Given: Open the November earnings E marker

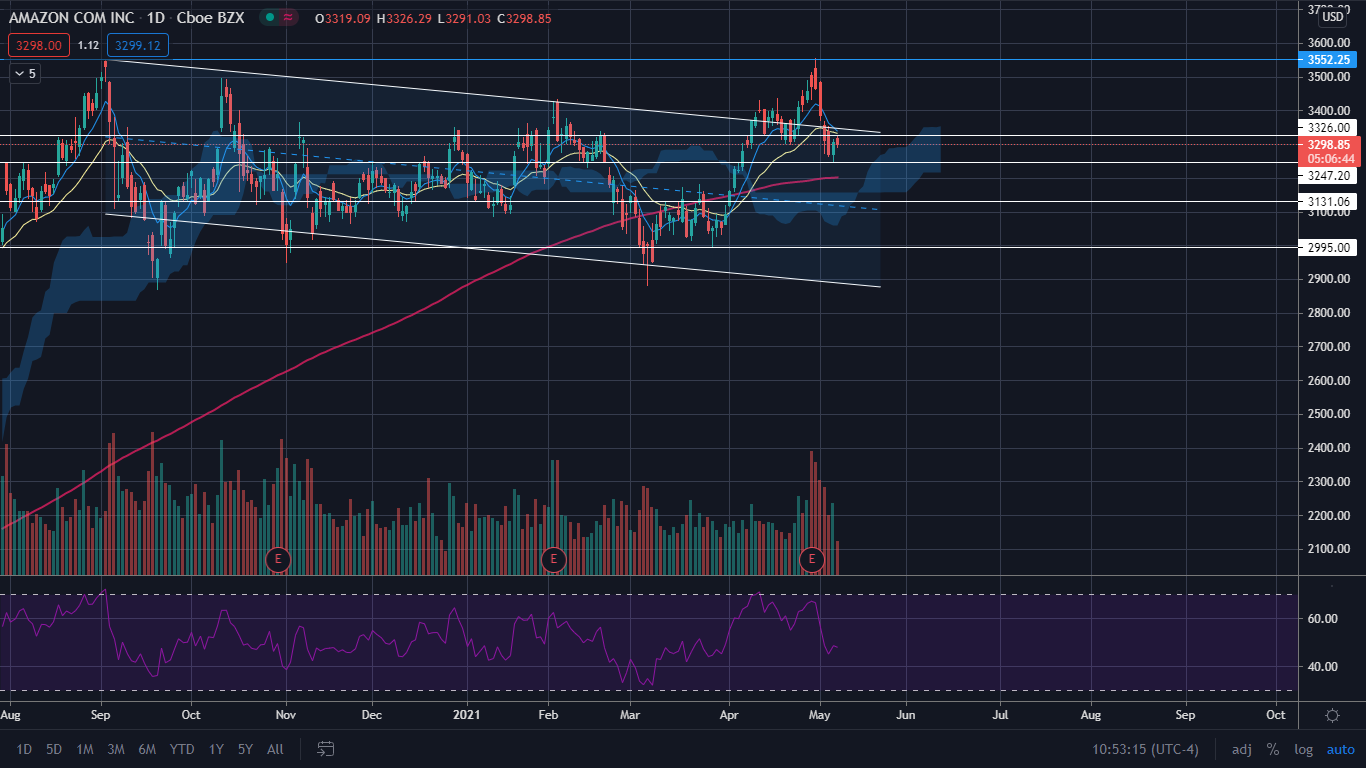Looking at the screenshot, I should click(278, 558).
